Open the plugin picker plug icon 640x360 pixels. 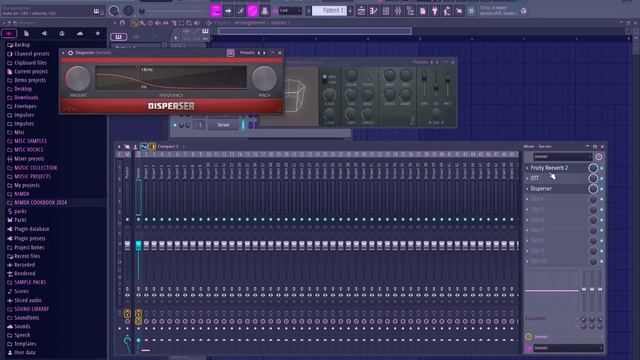click(435, 11)
